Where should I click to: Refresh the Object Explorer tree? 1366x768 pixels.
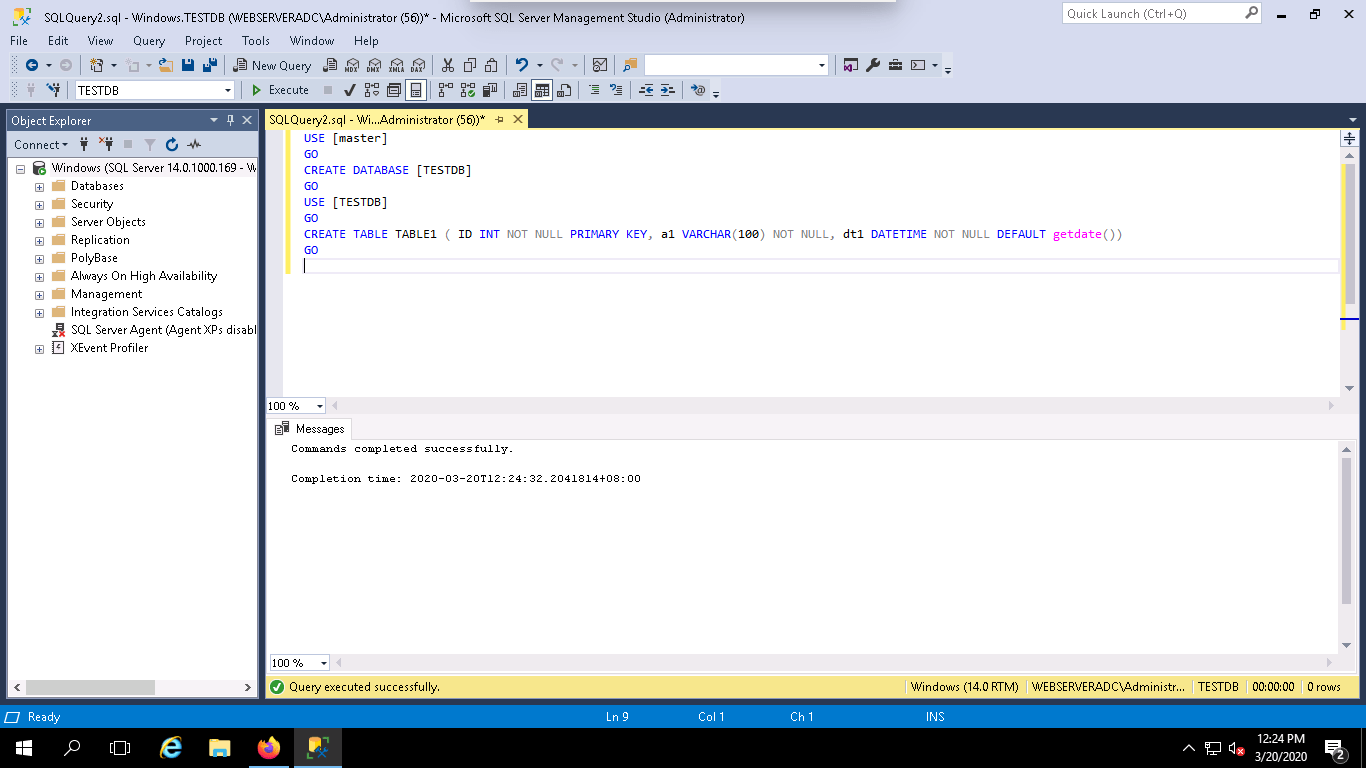click(x=172, y=145)
